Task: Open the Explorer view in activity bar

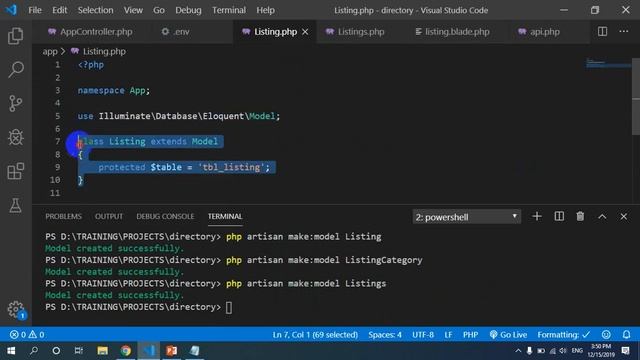Action: click(16, 36)
